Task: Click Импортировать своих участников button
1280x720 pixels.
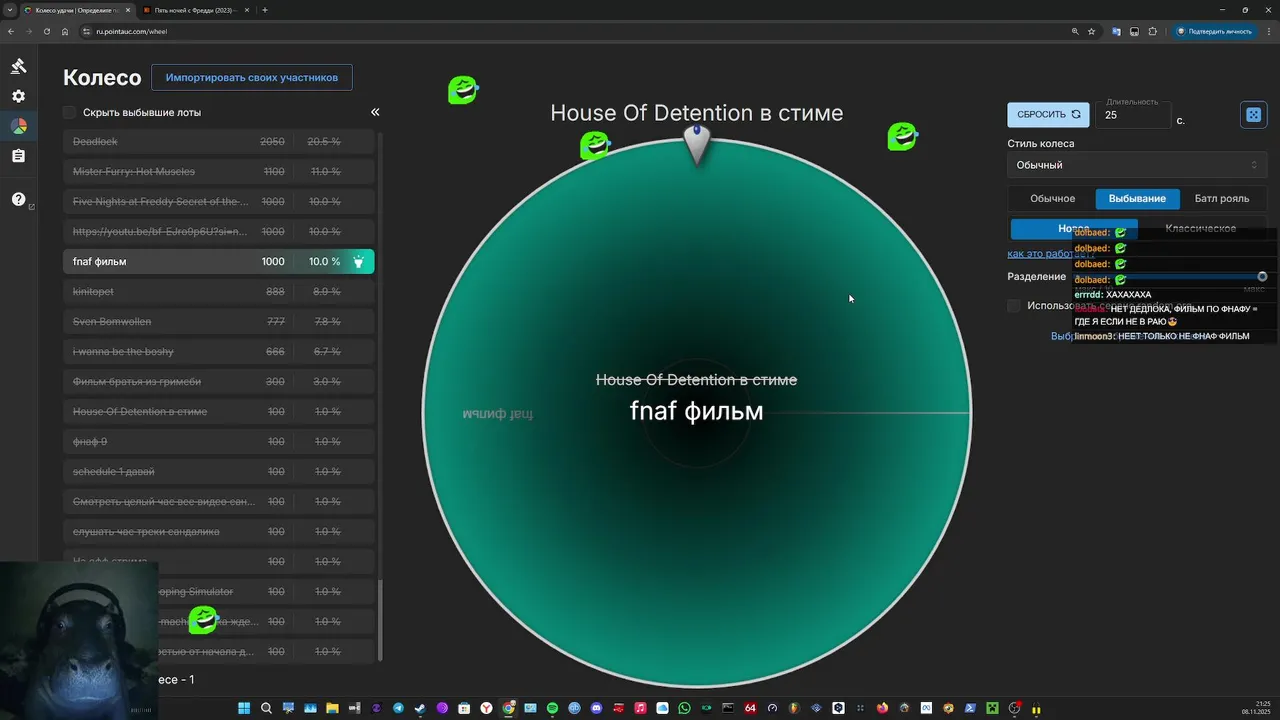Action: [x=252, y=77]
